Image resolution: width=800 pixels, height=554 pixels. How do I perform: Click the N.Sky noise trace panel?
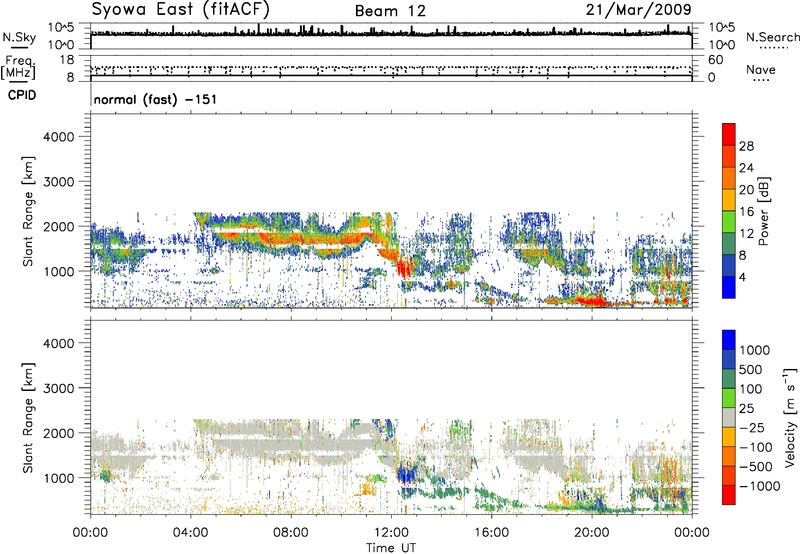(391, 36)
